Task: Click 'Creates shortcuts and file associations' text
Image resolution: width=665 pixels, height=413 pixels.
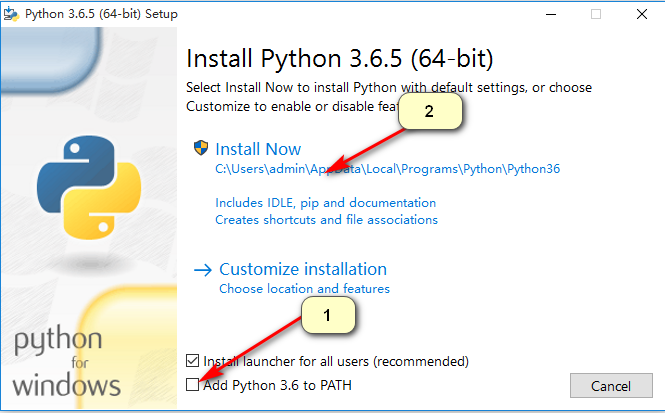Action: [x=326, y=220]
